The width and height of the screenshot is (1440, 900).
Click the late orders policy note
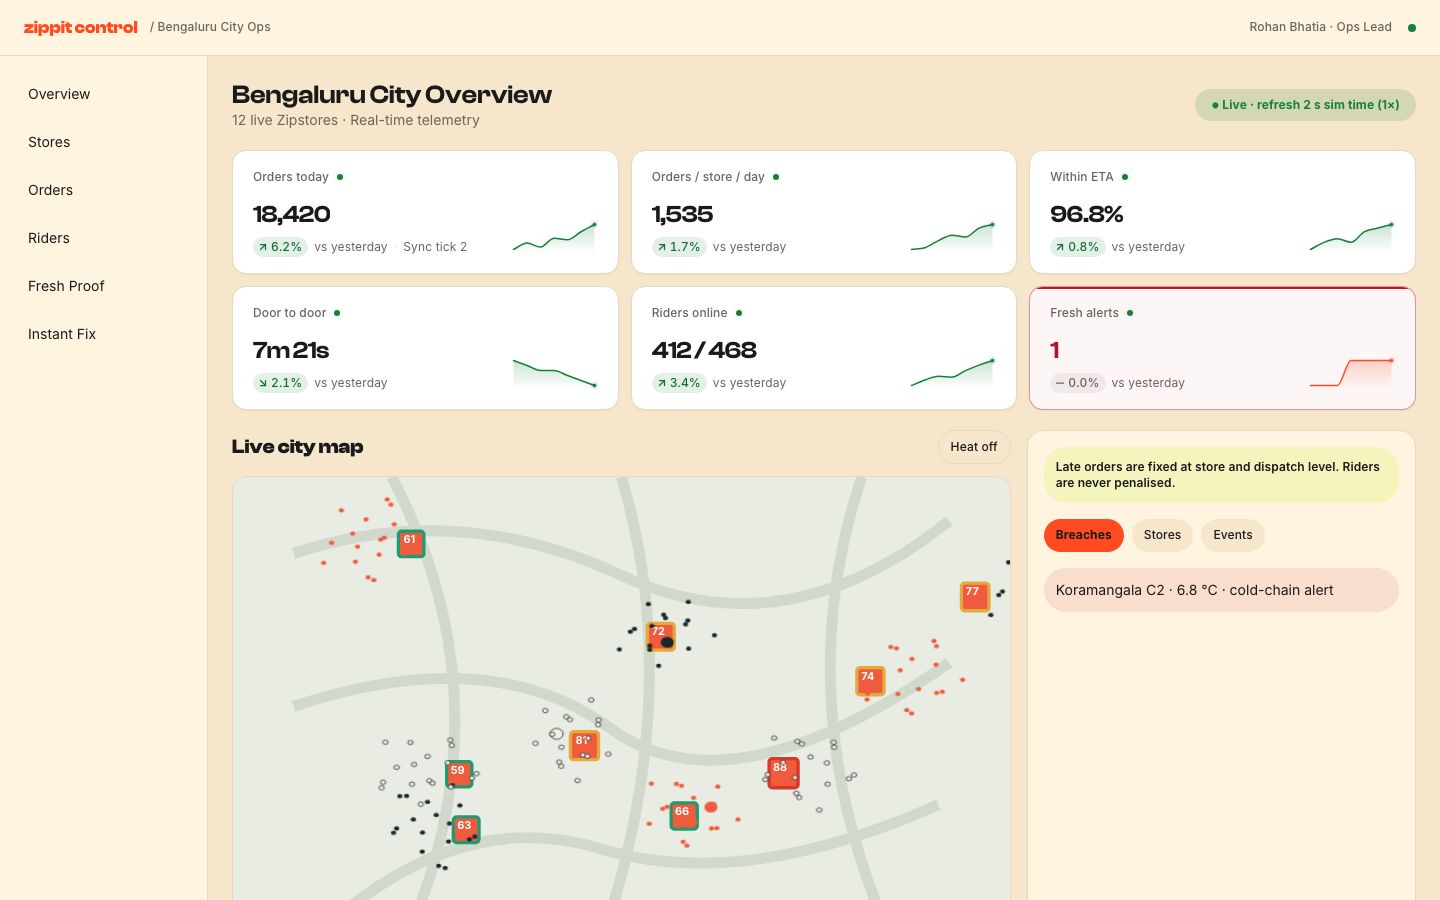click(1221, 475)
